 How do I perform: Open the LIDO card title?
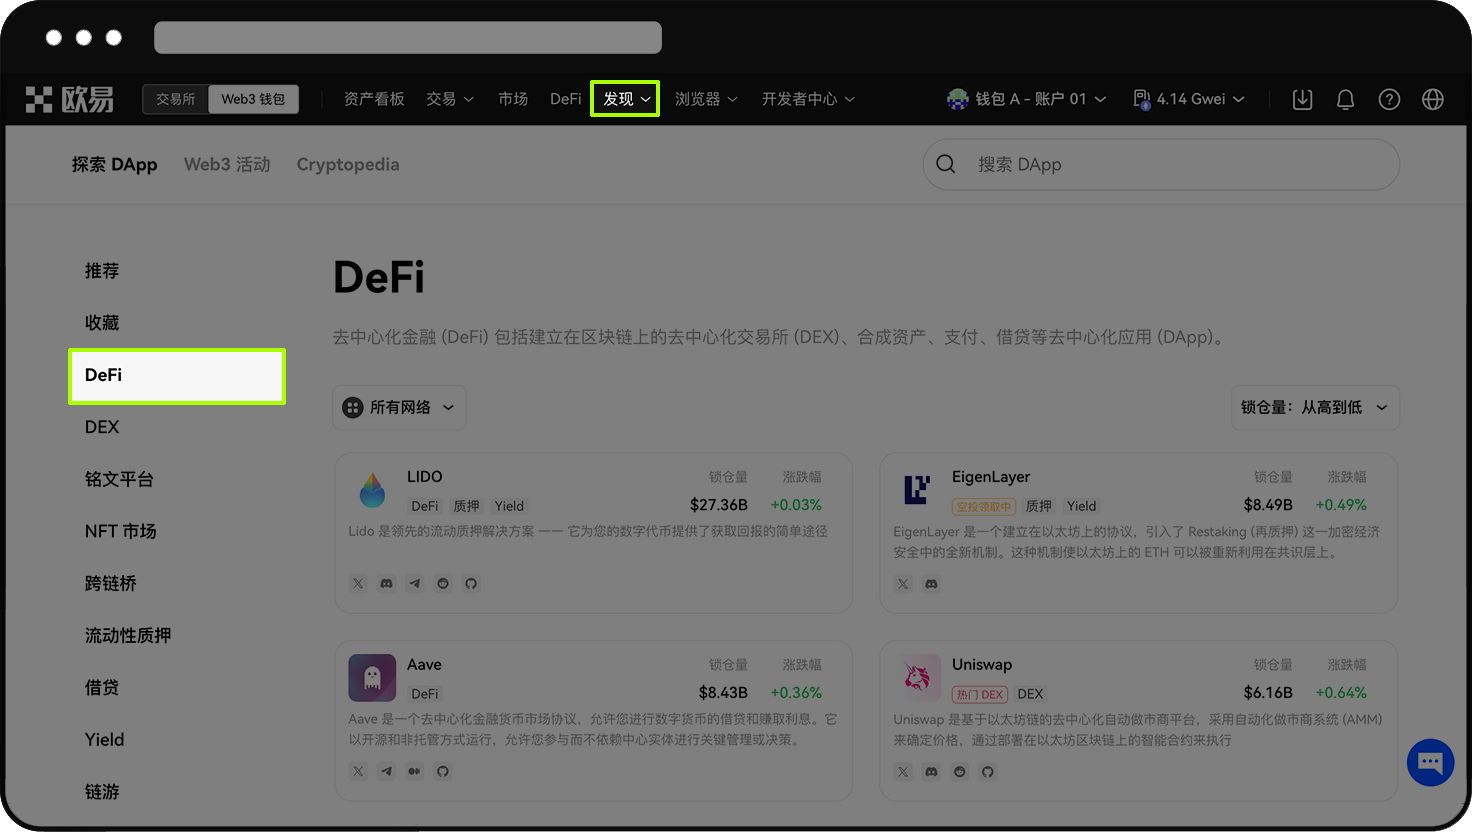[x=424, y=477]
